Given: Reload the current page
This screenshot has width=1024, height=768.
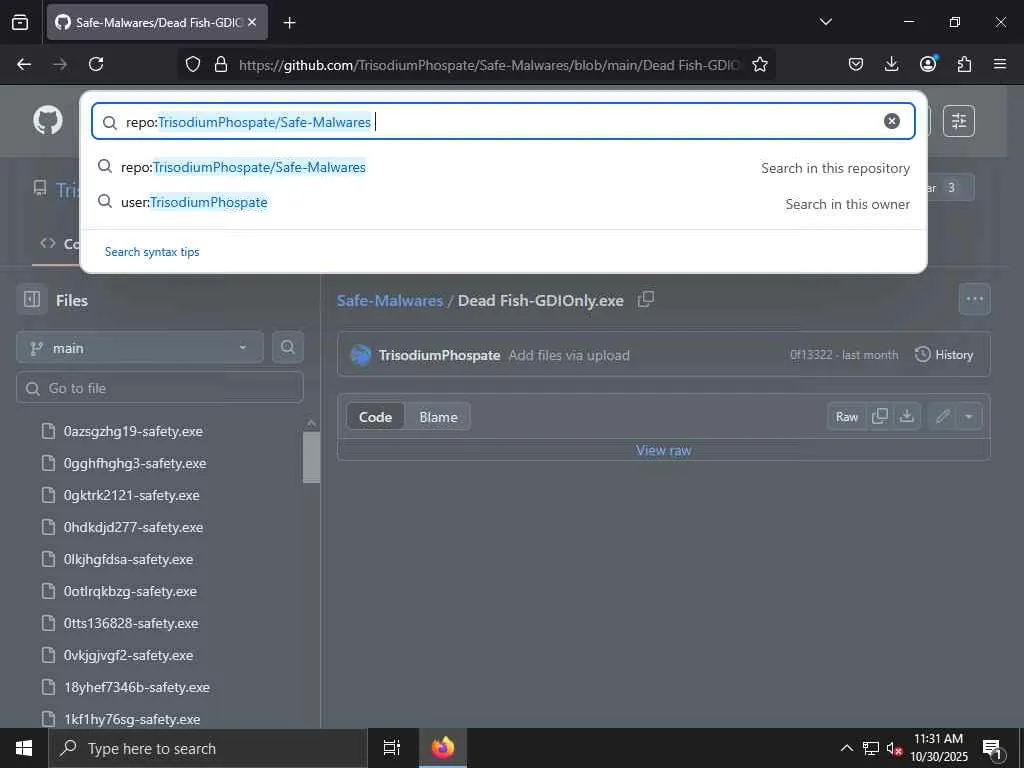Looking at the screenshot, I should click(x=96, y=64).
